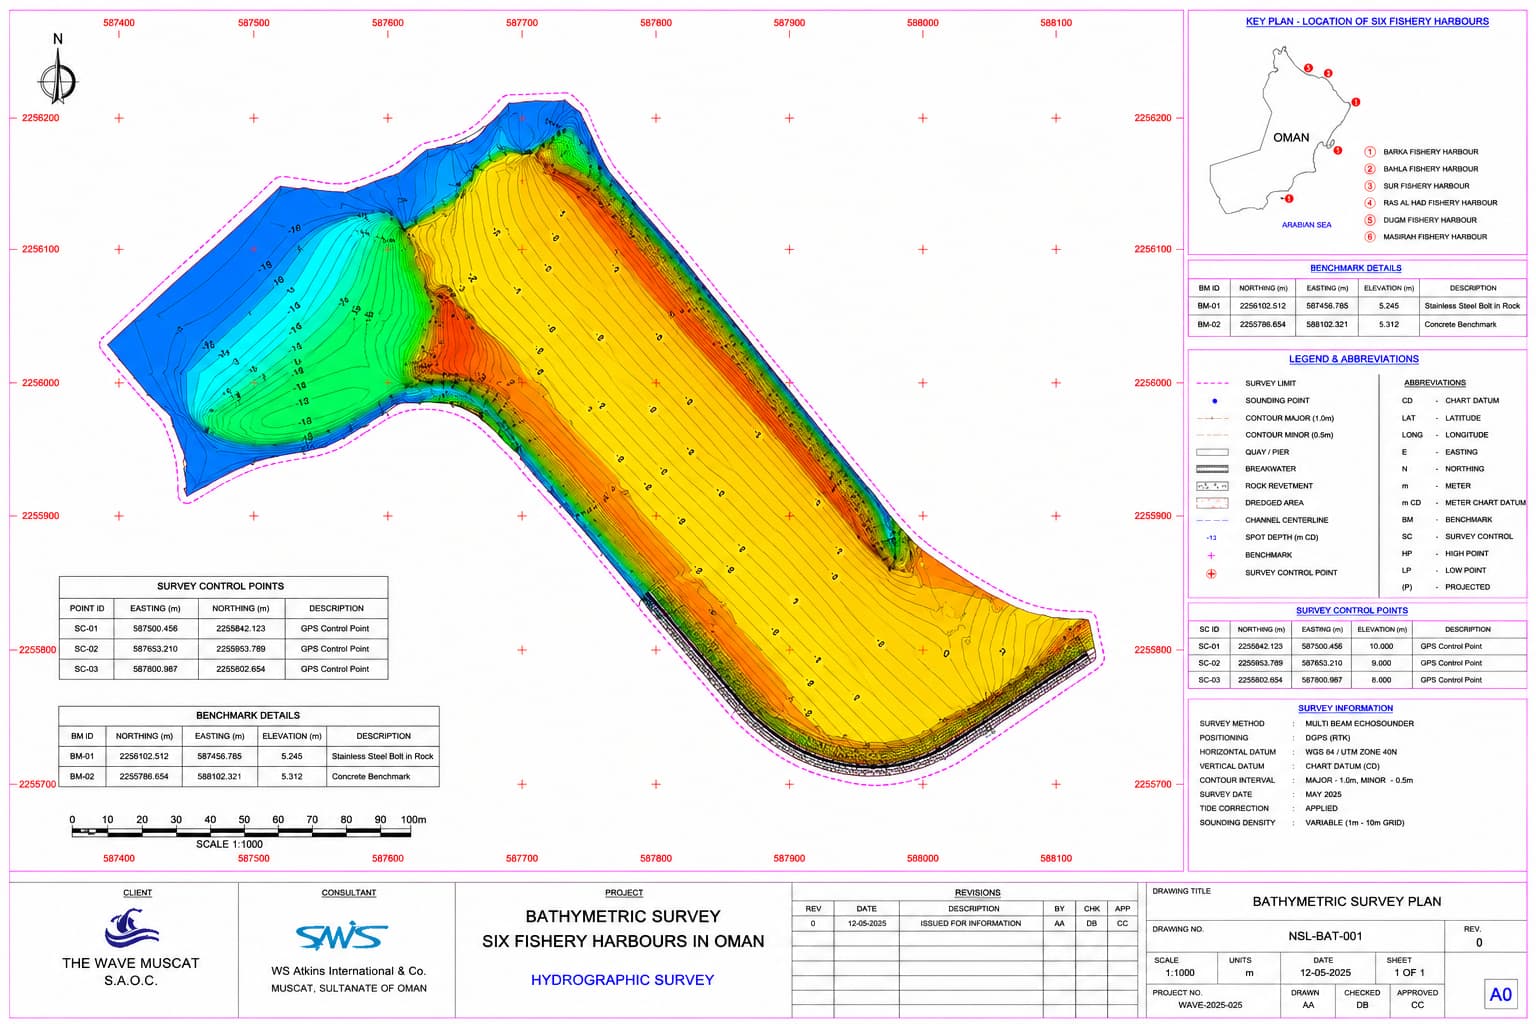Image resolution: width=1536 pixels, height=1024 pixels.
Task: Select circled number 2 beside Bahla Fishery Harbour
Action: [x=1370, y=169]
